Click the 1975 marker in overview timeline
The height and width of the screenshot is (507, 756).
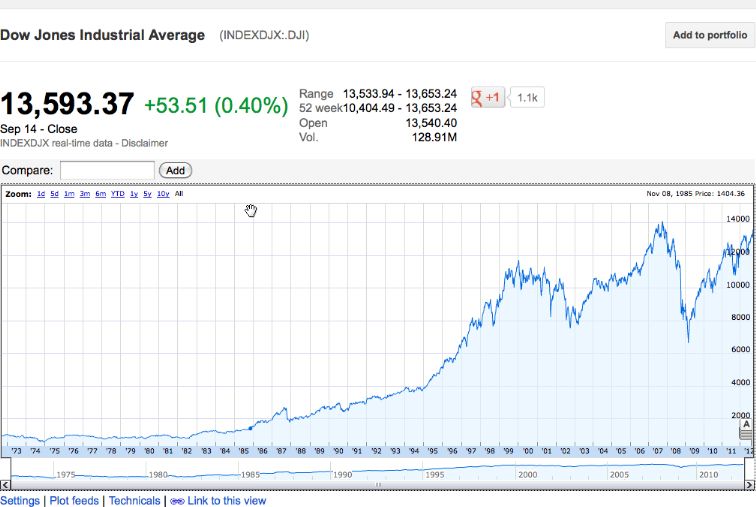(66, 475)
